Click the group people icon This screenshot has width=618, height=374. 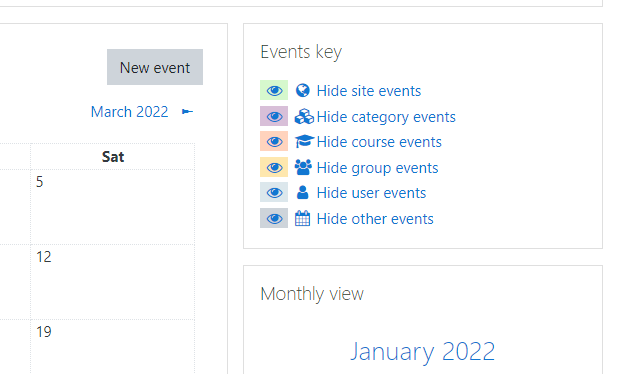click(x=303, y=167)
